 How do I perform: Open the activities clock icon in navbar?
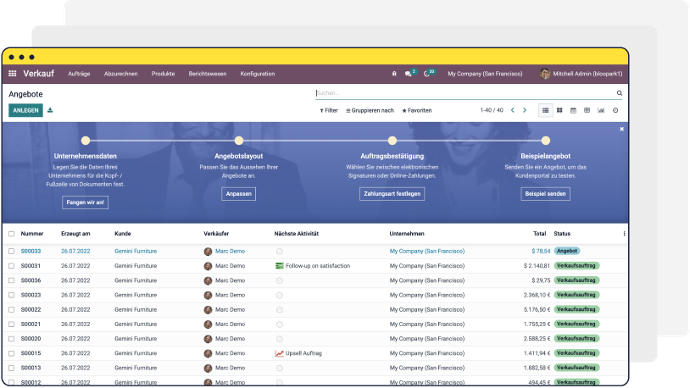click(426, 74)
